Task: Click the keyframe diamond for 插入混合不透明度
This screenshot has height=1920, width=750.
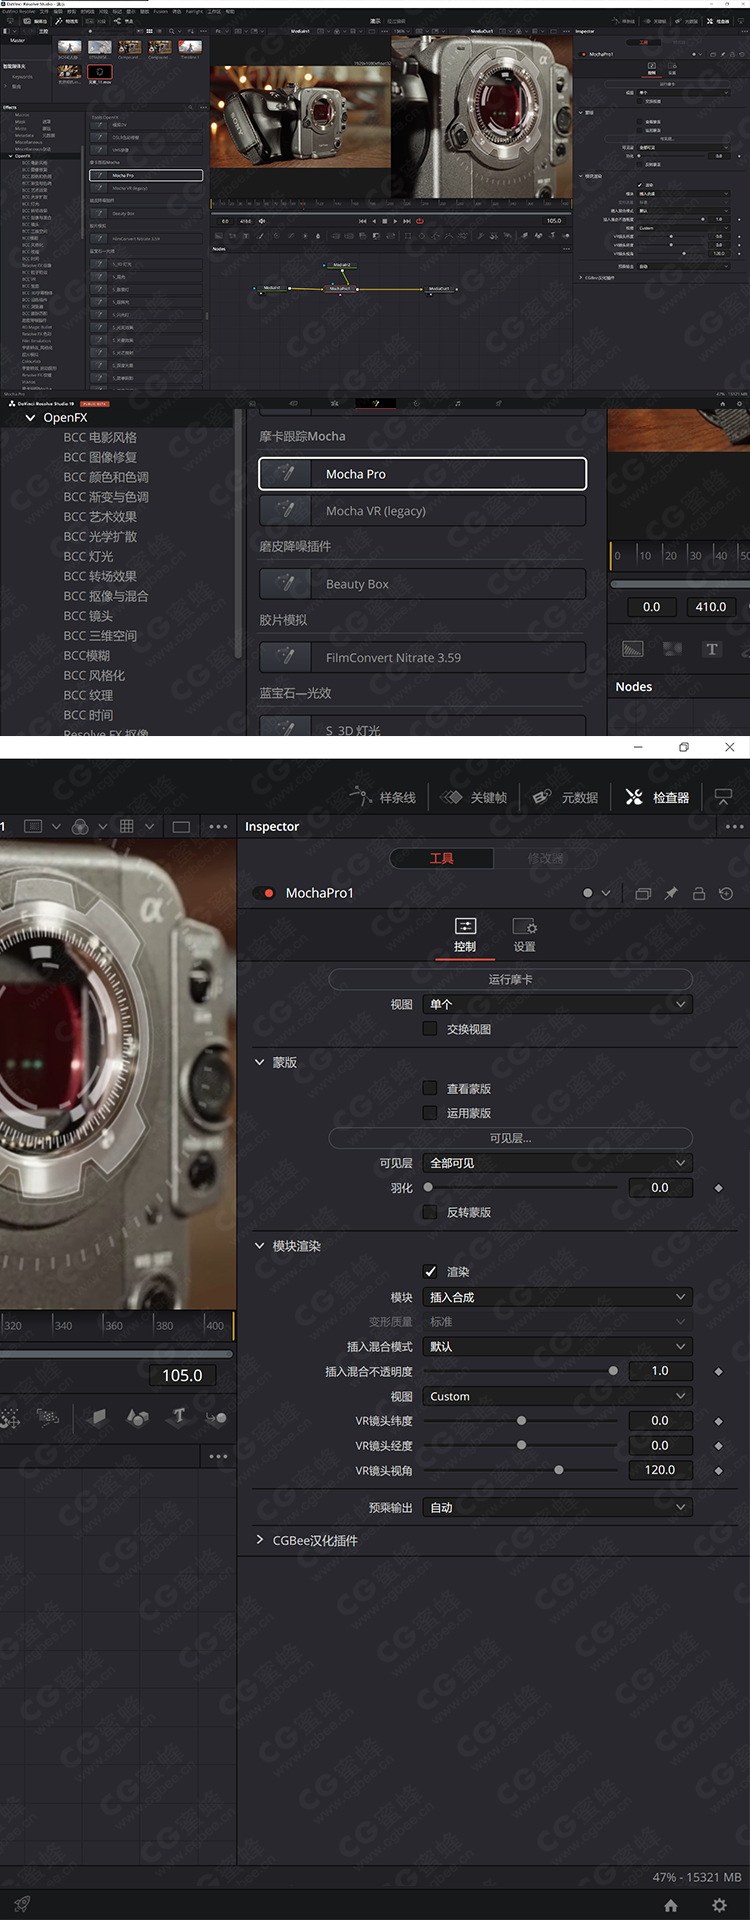Action: tap(718, 1371)
